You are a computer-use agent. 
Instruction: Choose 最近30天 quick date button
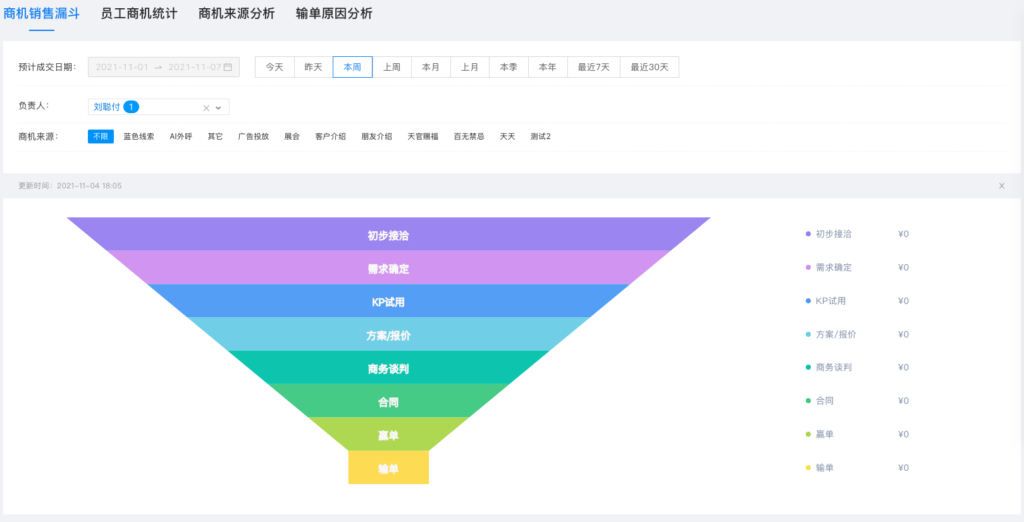pyautogui.click(x=649, y=67)
